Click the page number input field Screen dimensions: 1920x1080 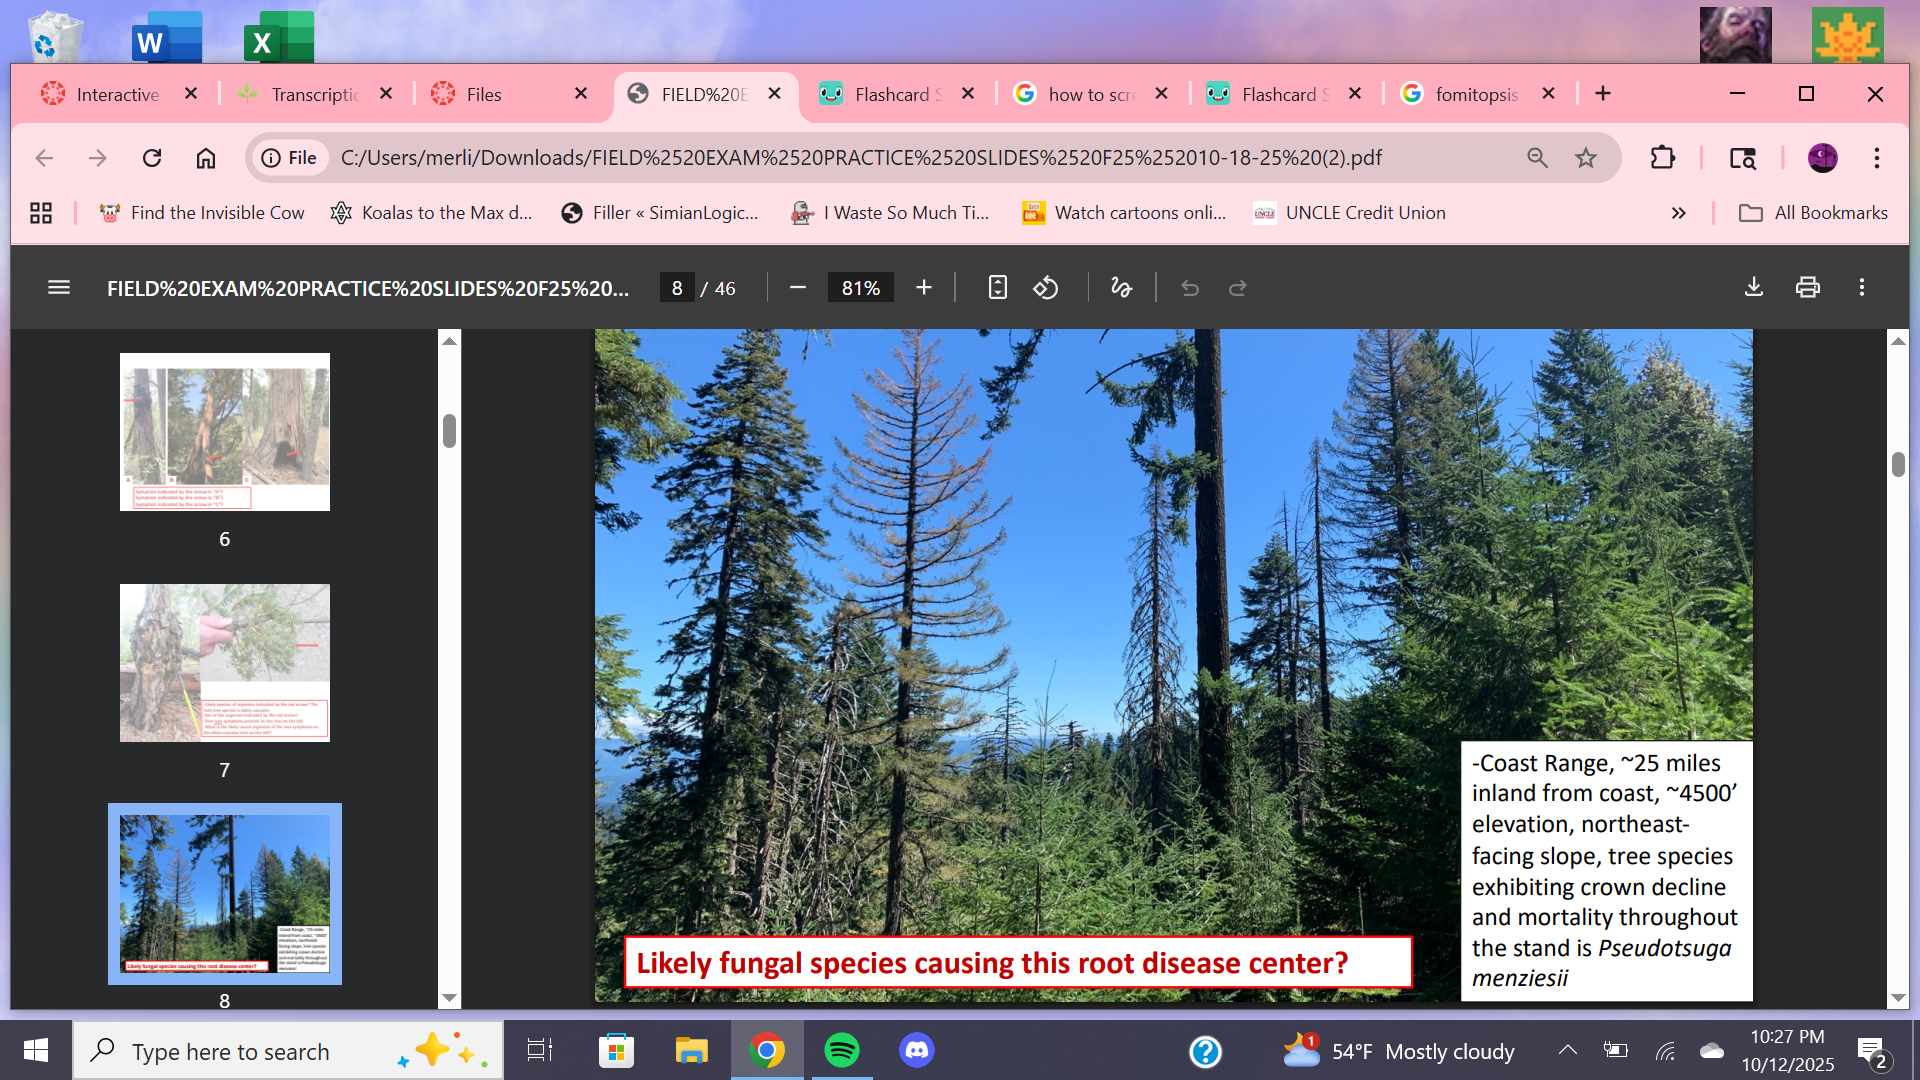(677, 288)
